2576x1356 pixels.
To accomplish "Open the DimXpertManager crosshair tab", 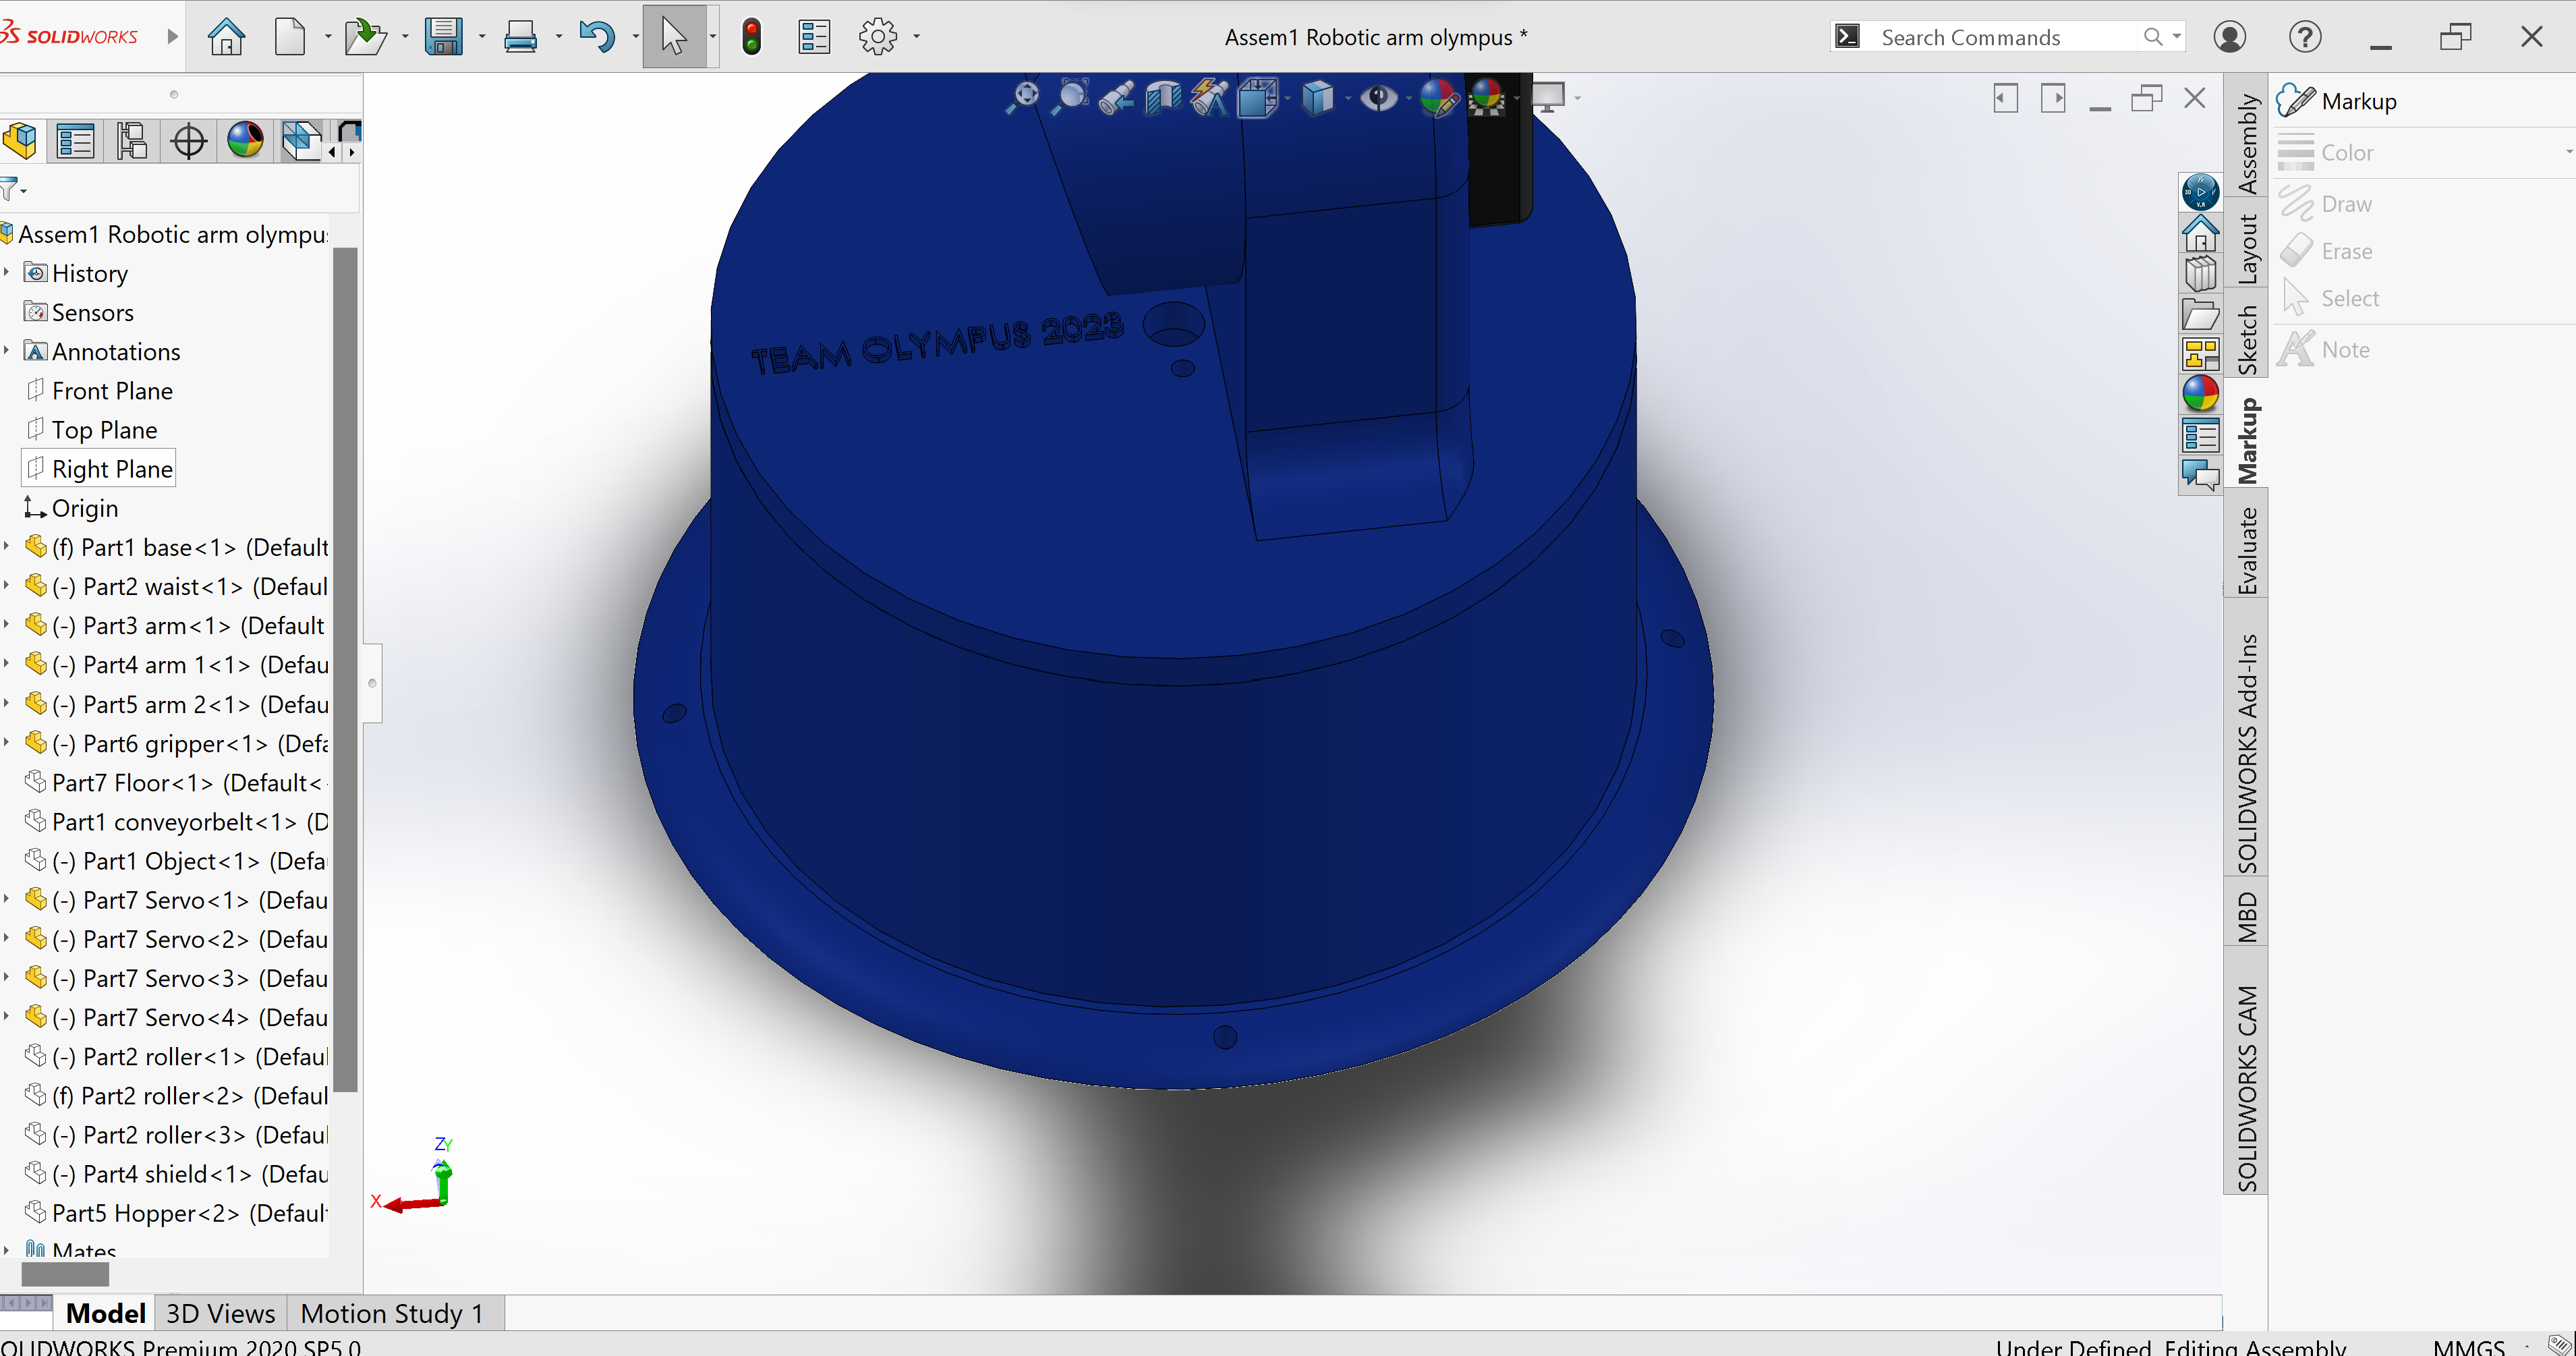I will (188, 141).
